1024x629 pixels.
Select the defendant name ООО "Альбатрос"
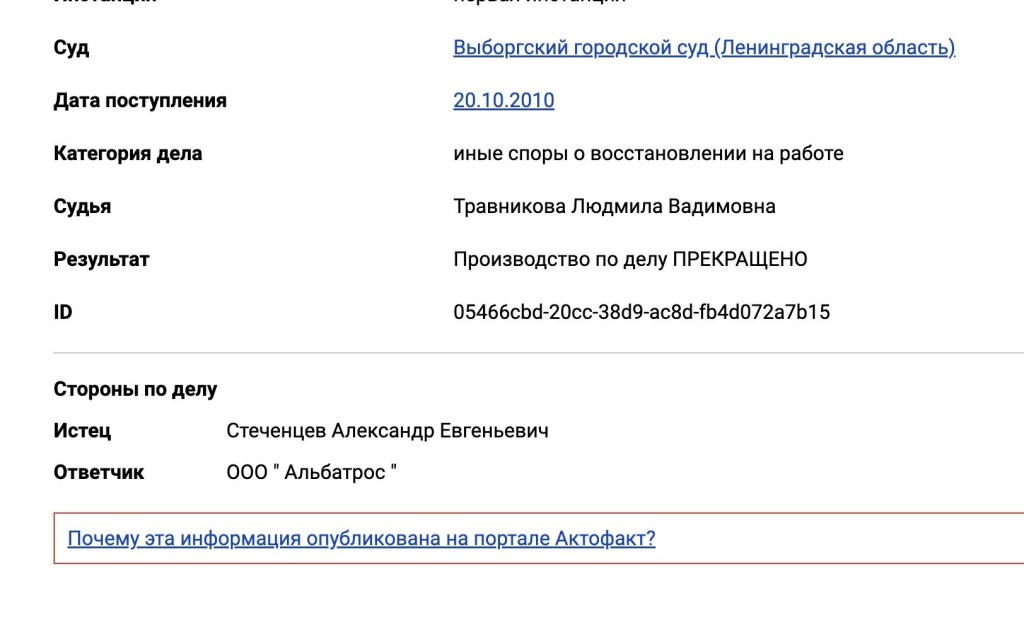pos(312,473)
